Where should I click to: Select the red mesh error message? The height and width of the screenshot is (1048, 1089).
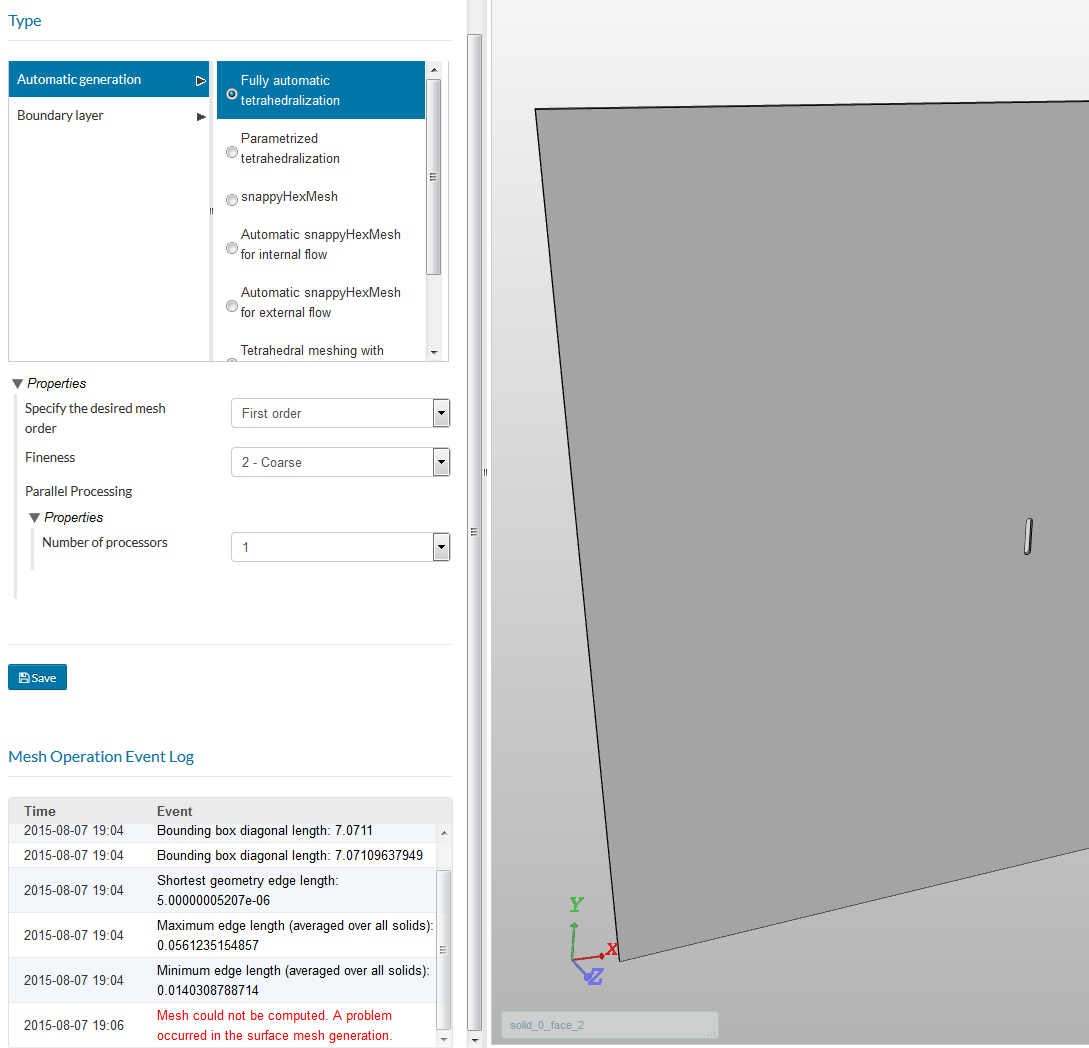[274, 1025]
